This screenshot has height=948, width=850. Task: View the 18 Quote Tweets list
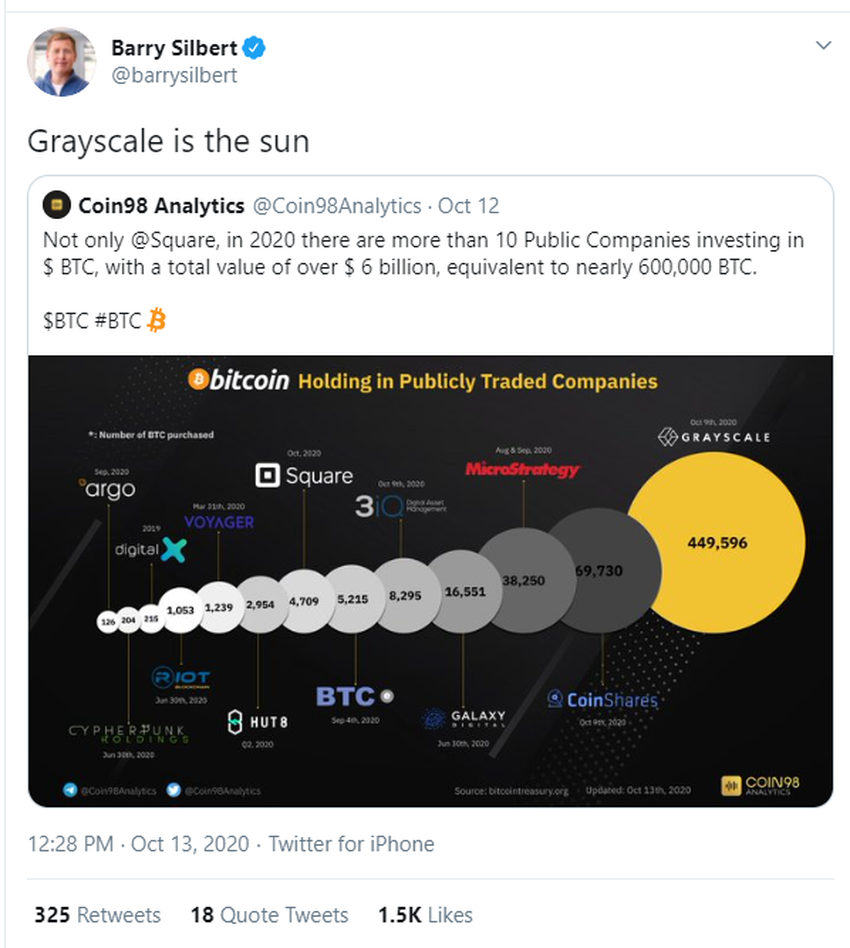click(x=269, y=915)
